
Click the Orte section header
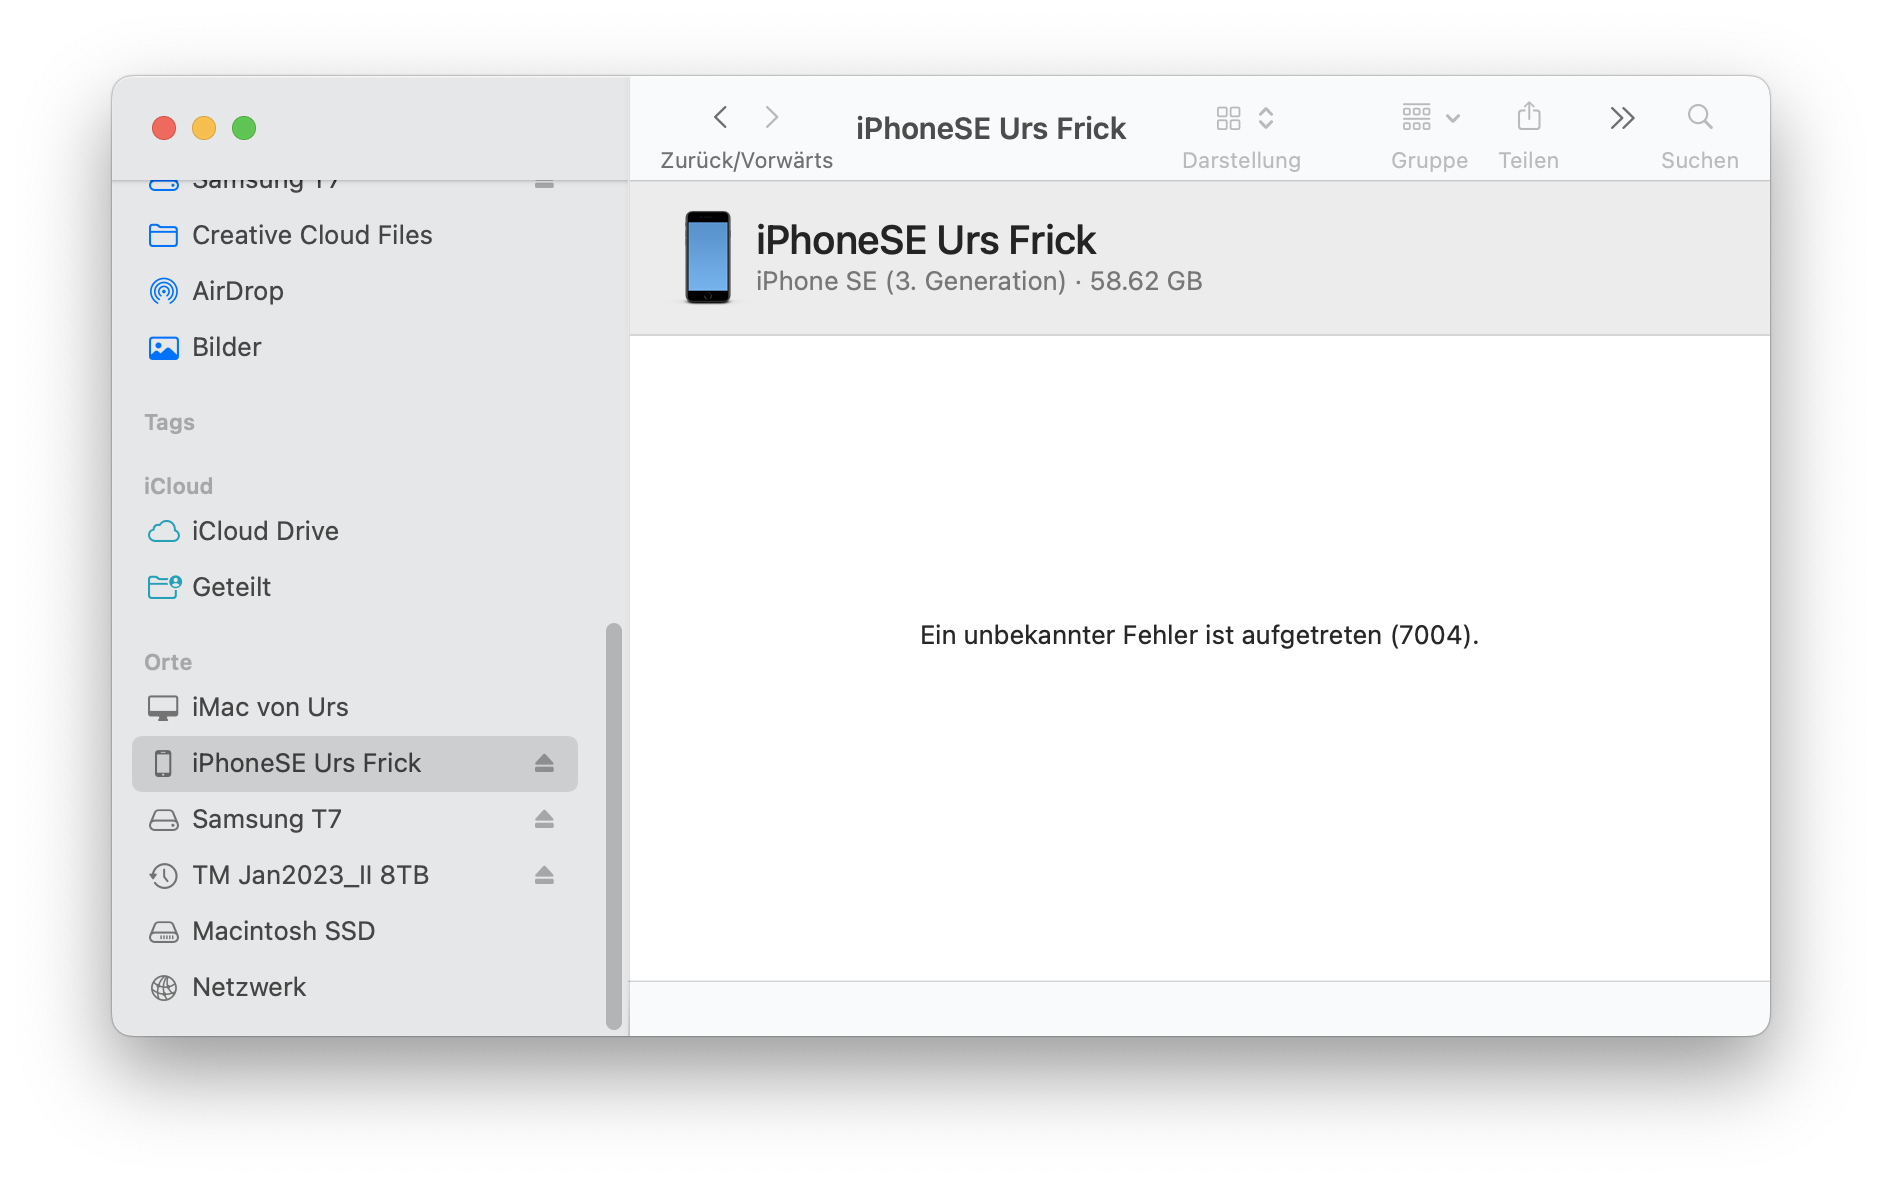168,662
